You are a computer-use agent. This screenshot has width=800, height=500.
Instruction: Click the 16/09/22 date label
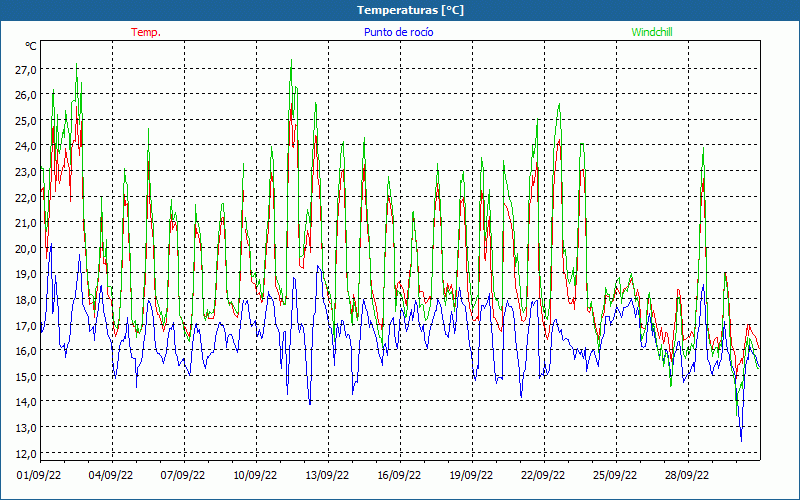coord(399,475)
